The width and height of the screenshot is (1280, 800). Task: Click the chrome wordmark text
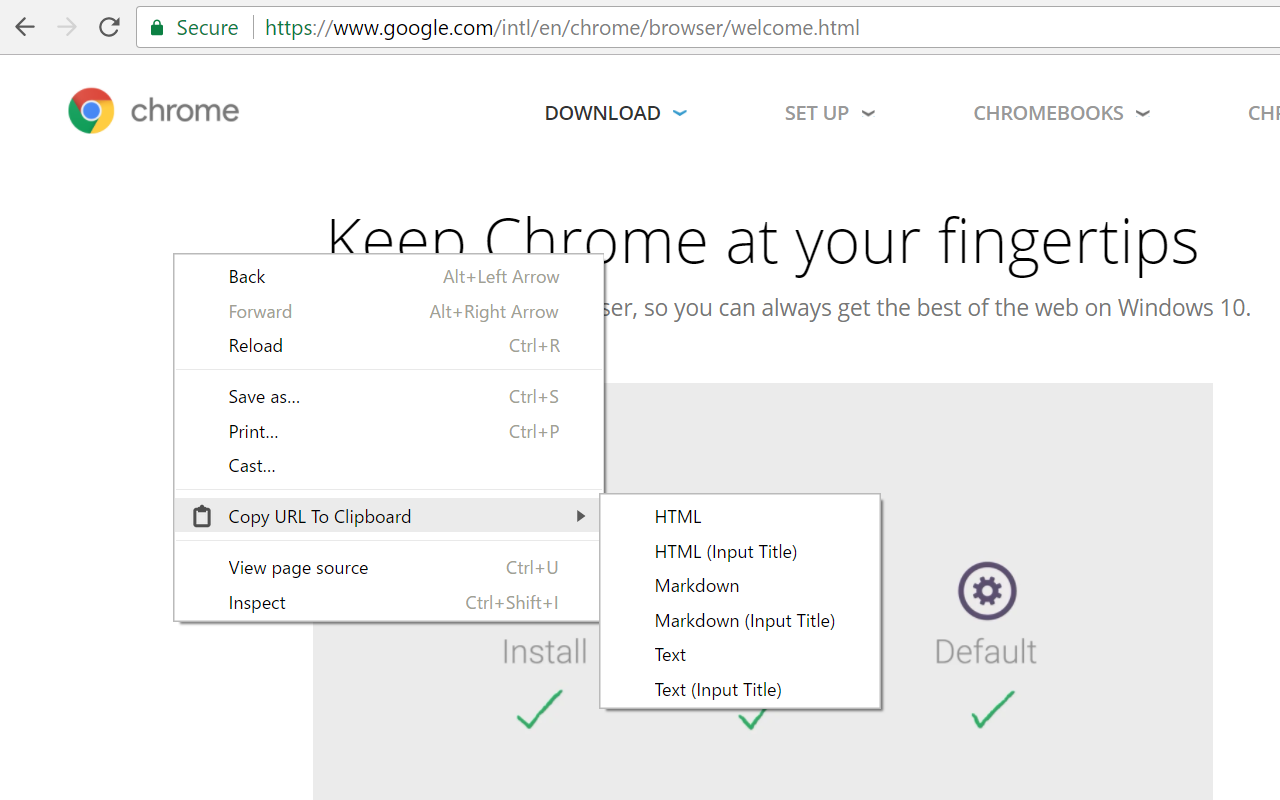(x=185, y=111)
